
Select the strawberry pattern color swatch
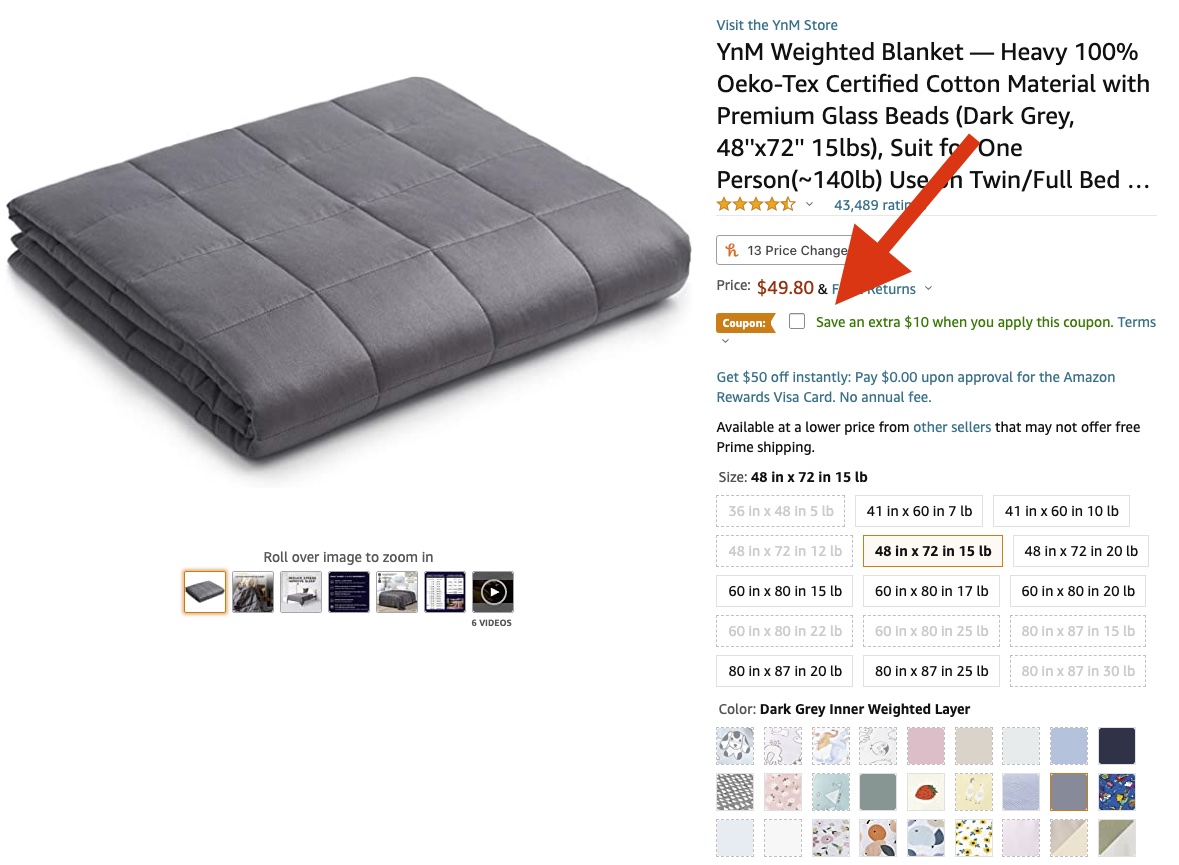[926, 792]
